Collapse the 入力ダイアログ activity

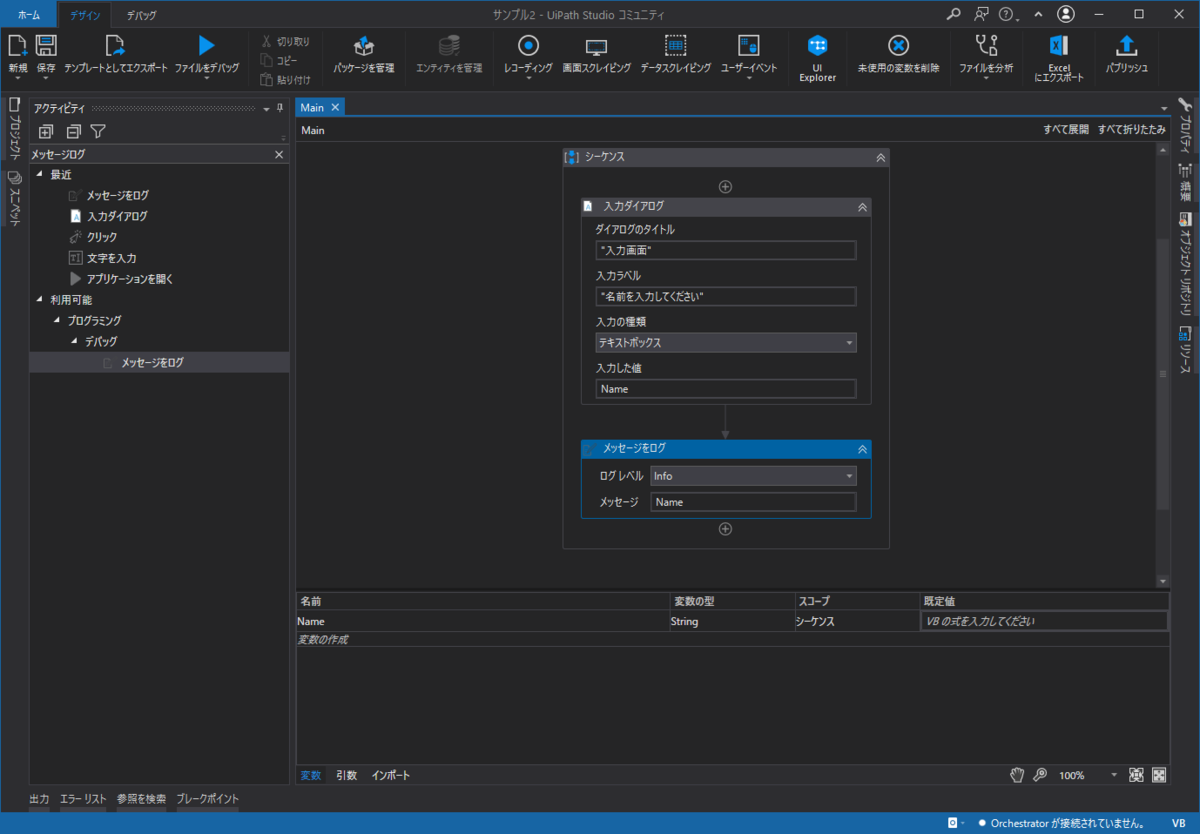[x=862, y=207]
